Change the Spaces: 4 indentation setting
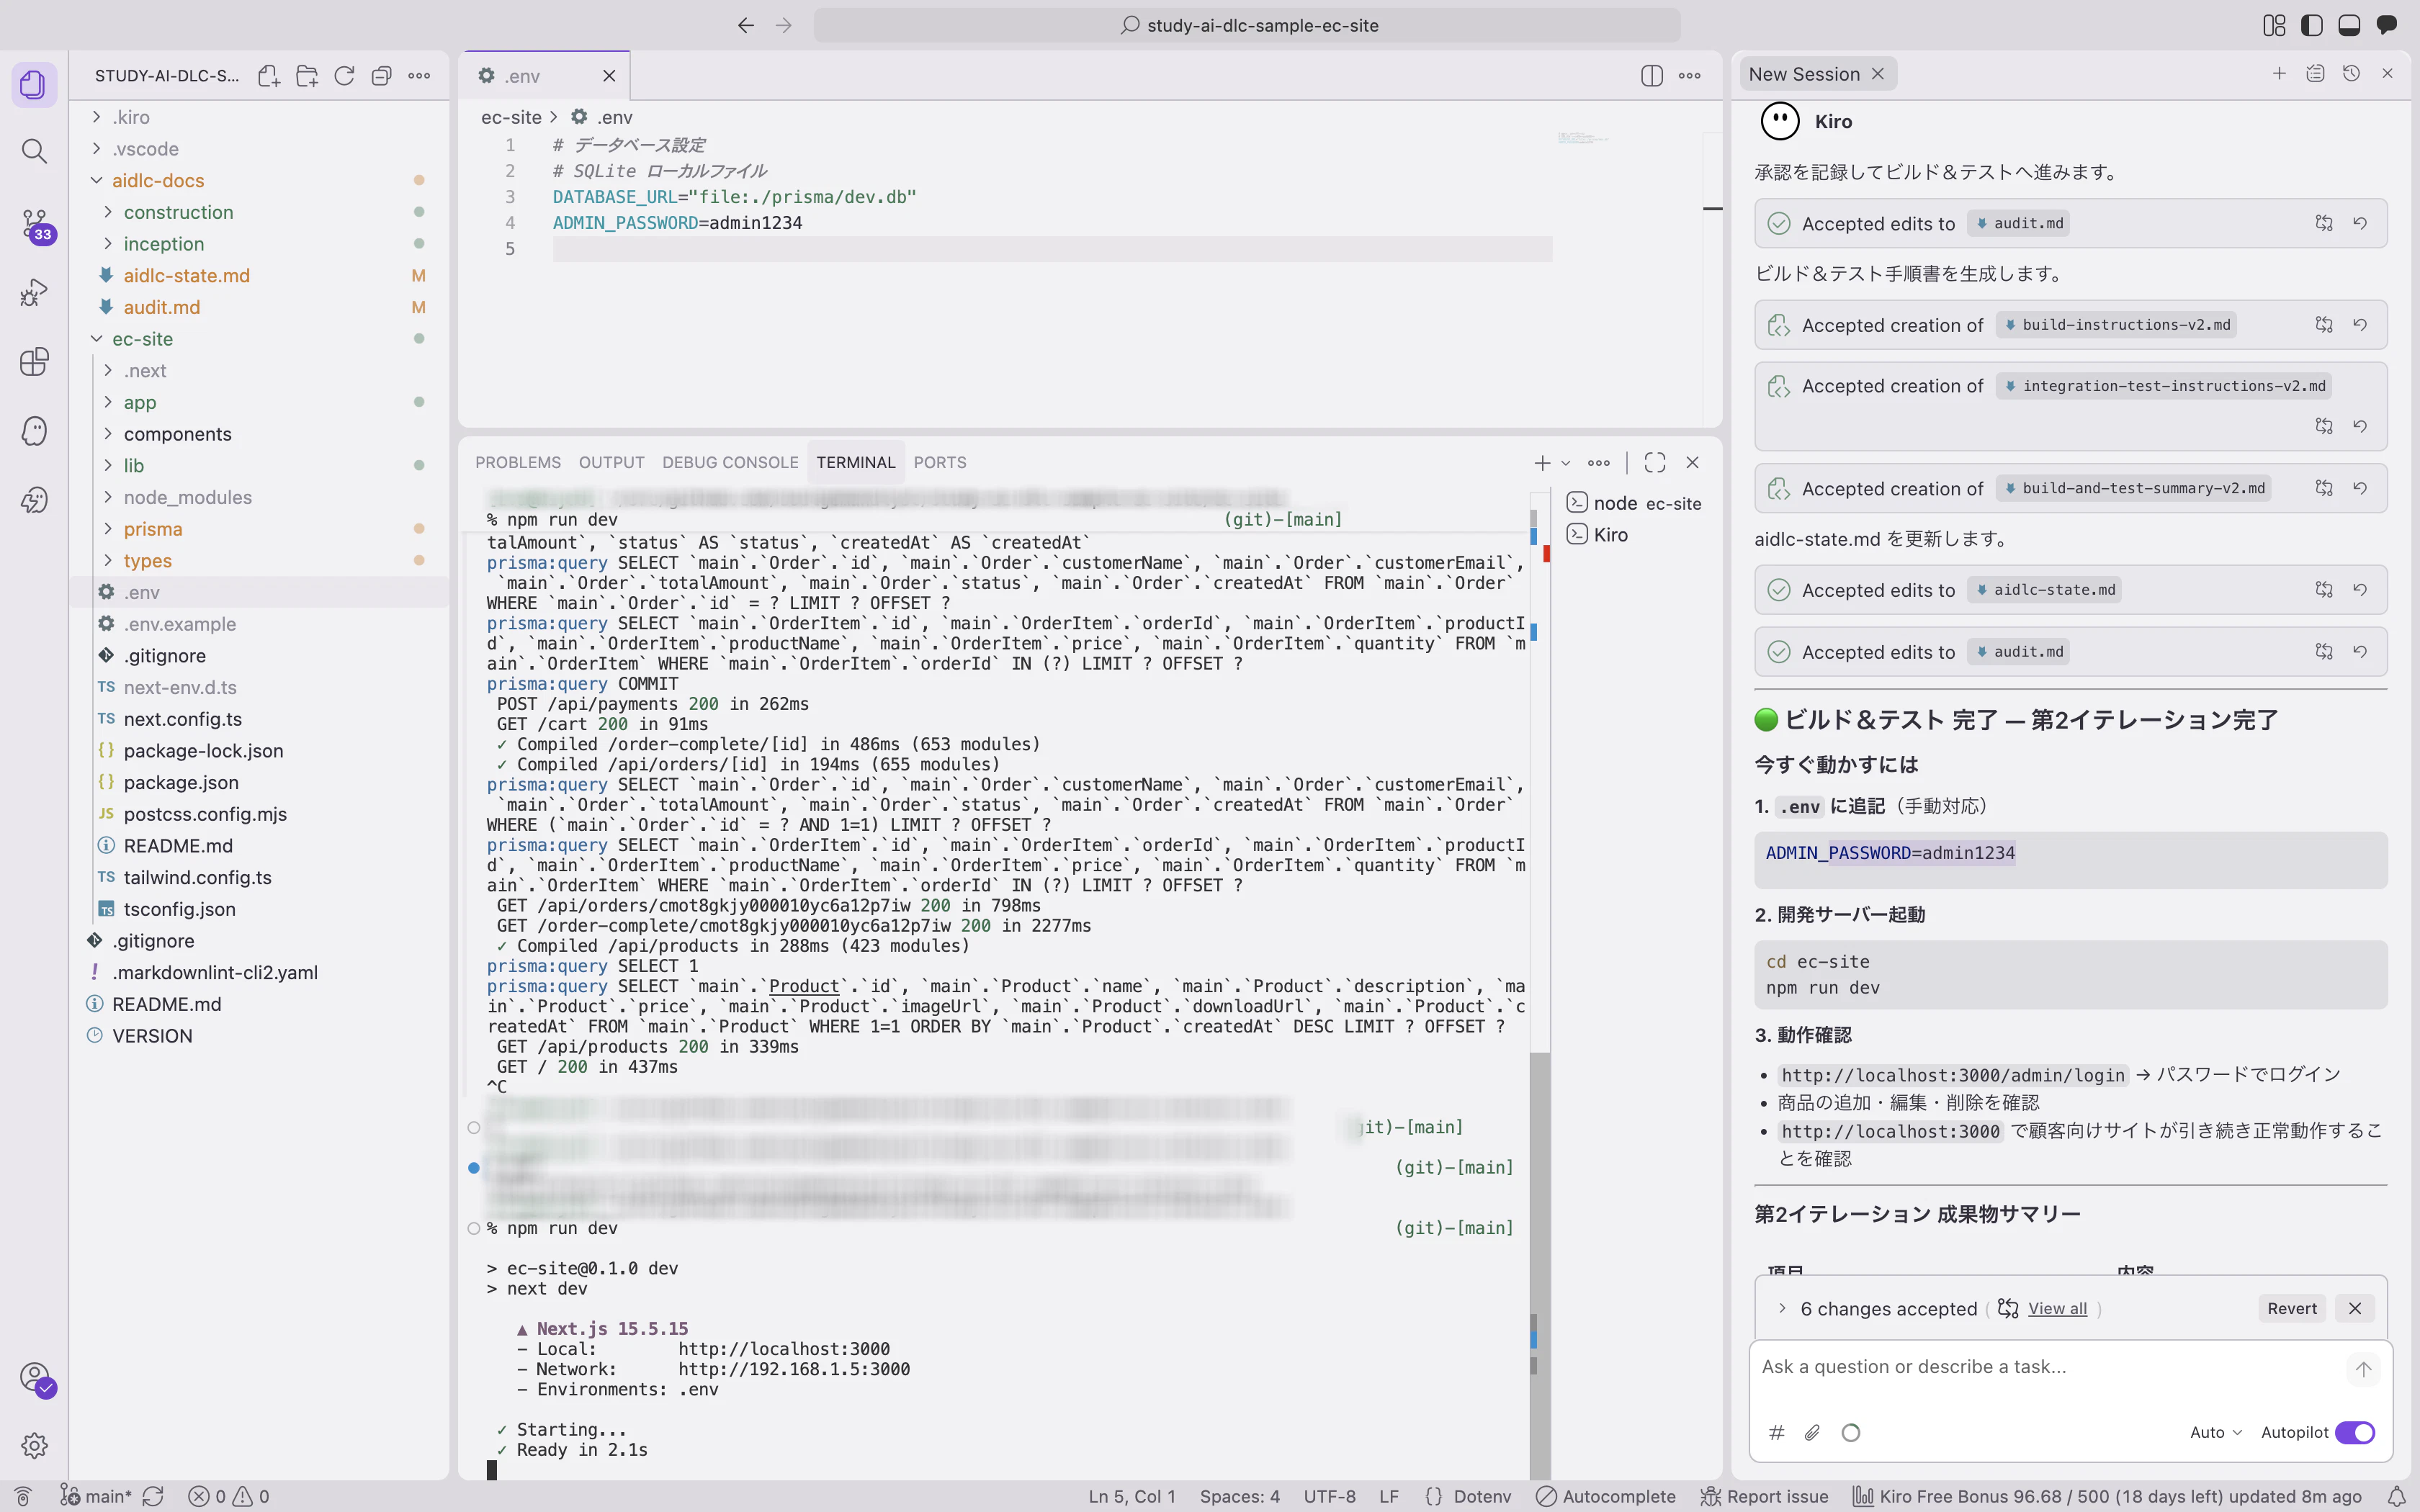The height and width of the screenshot is (1512, 2420). click(x=1239, y=1496)
